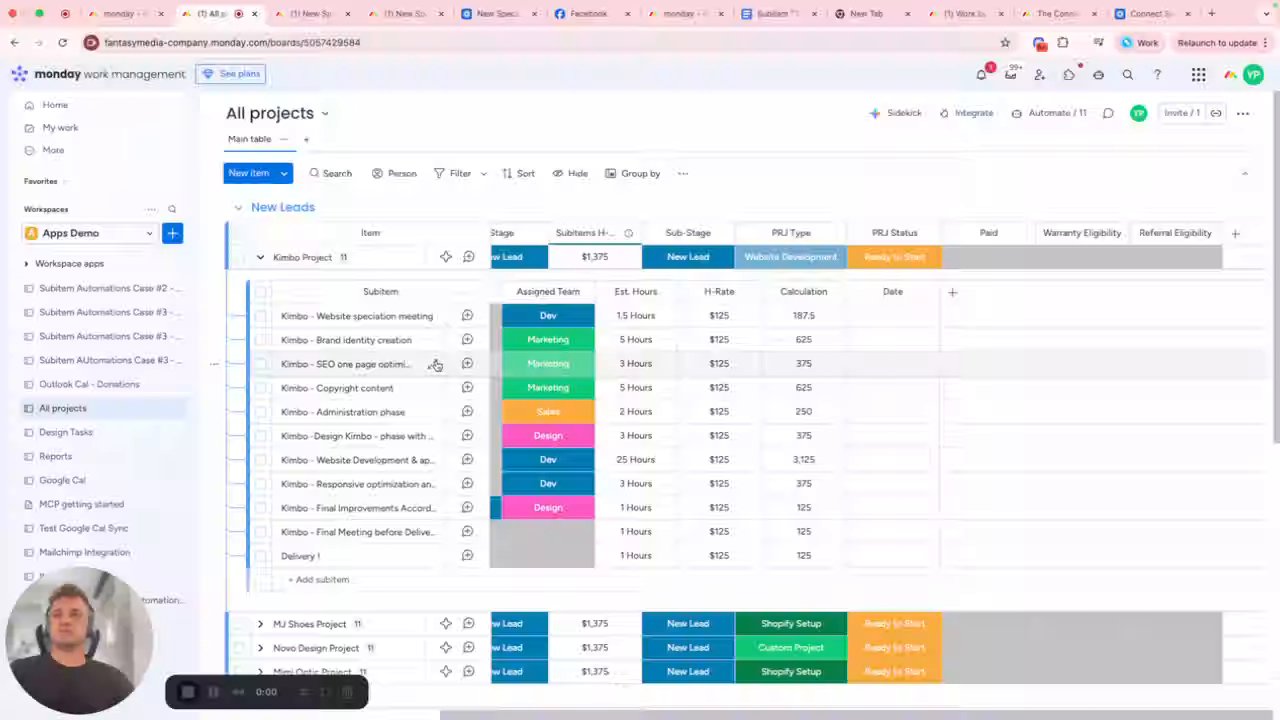Open My work in sidebar
1280x720 pixels.
coord(60,128)
